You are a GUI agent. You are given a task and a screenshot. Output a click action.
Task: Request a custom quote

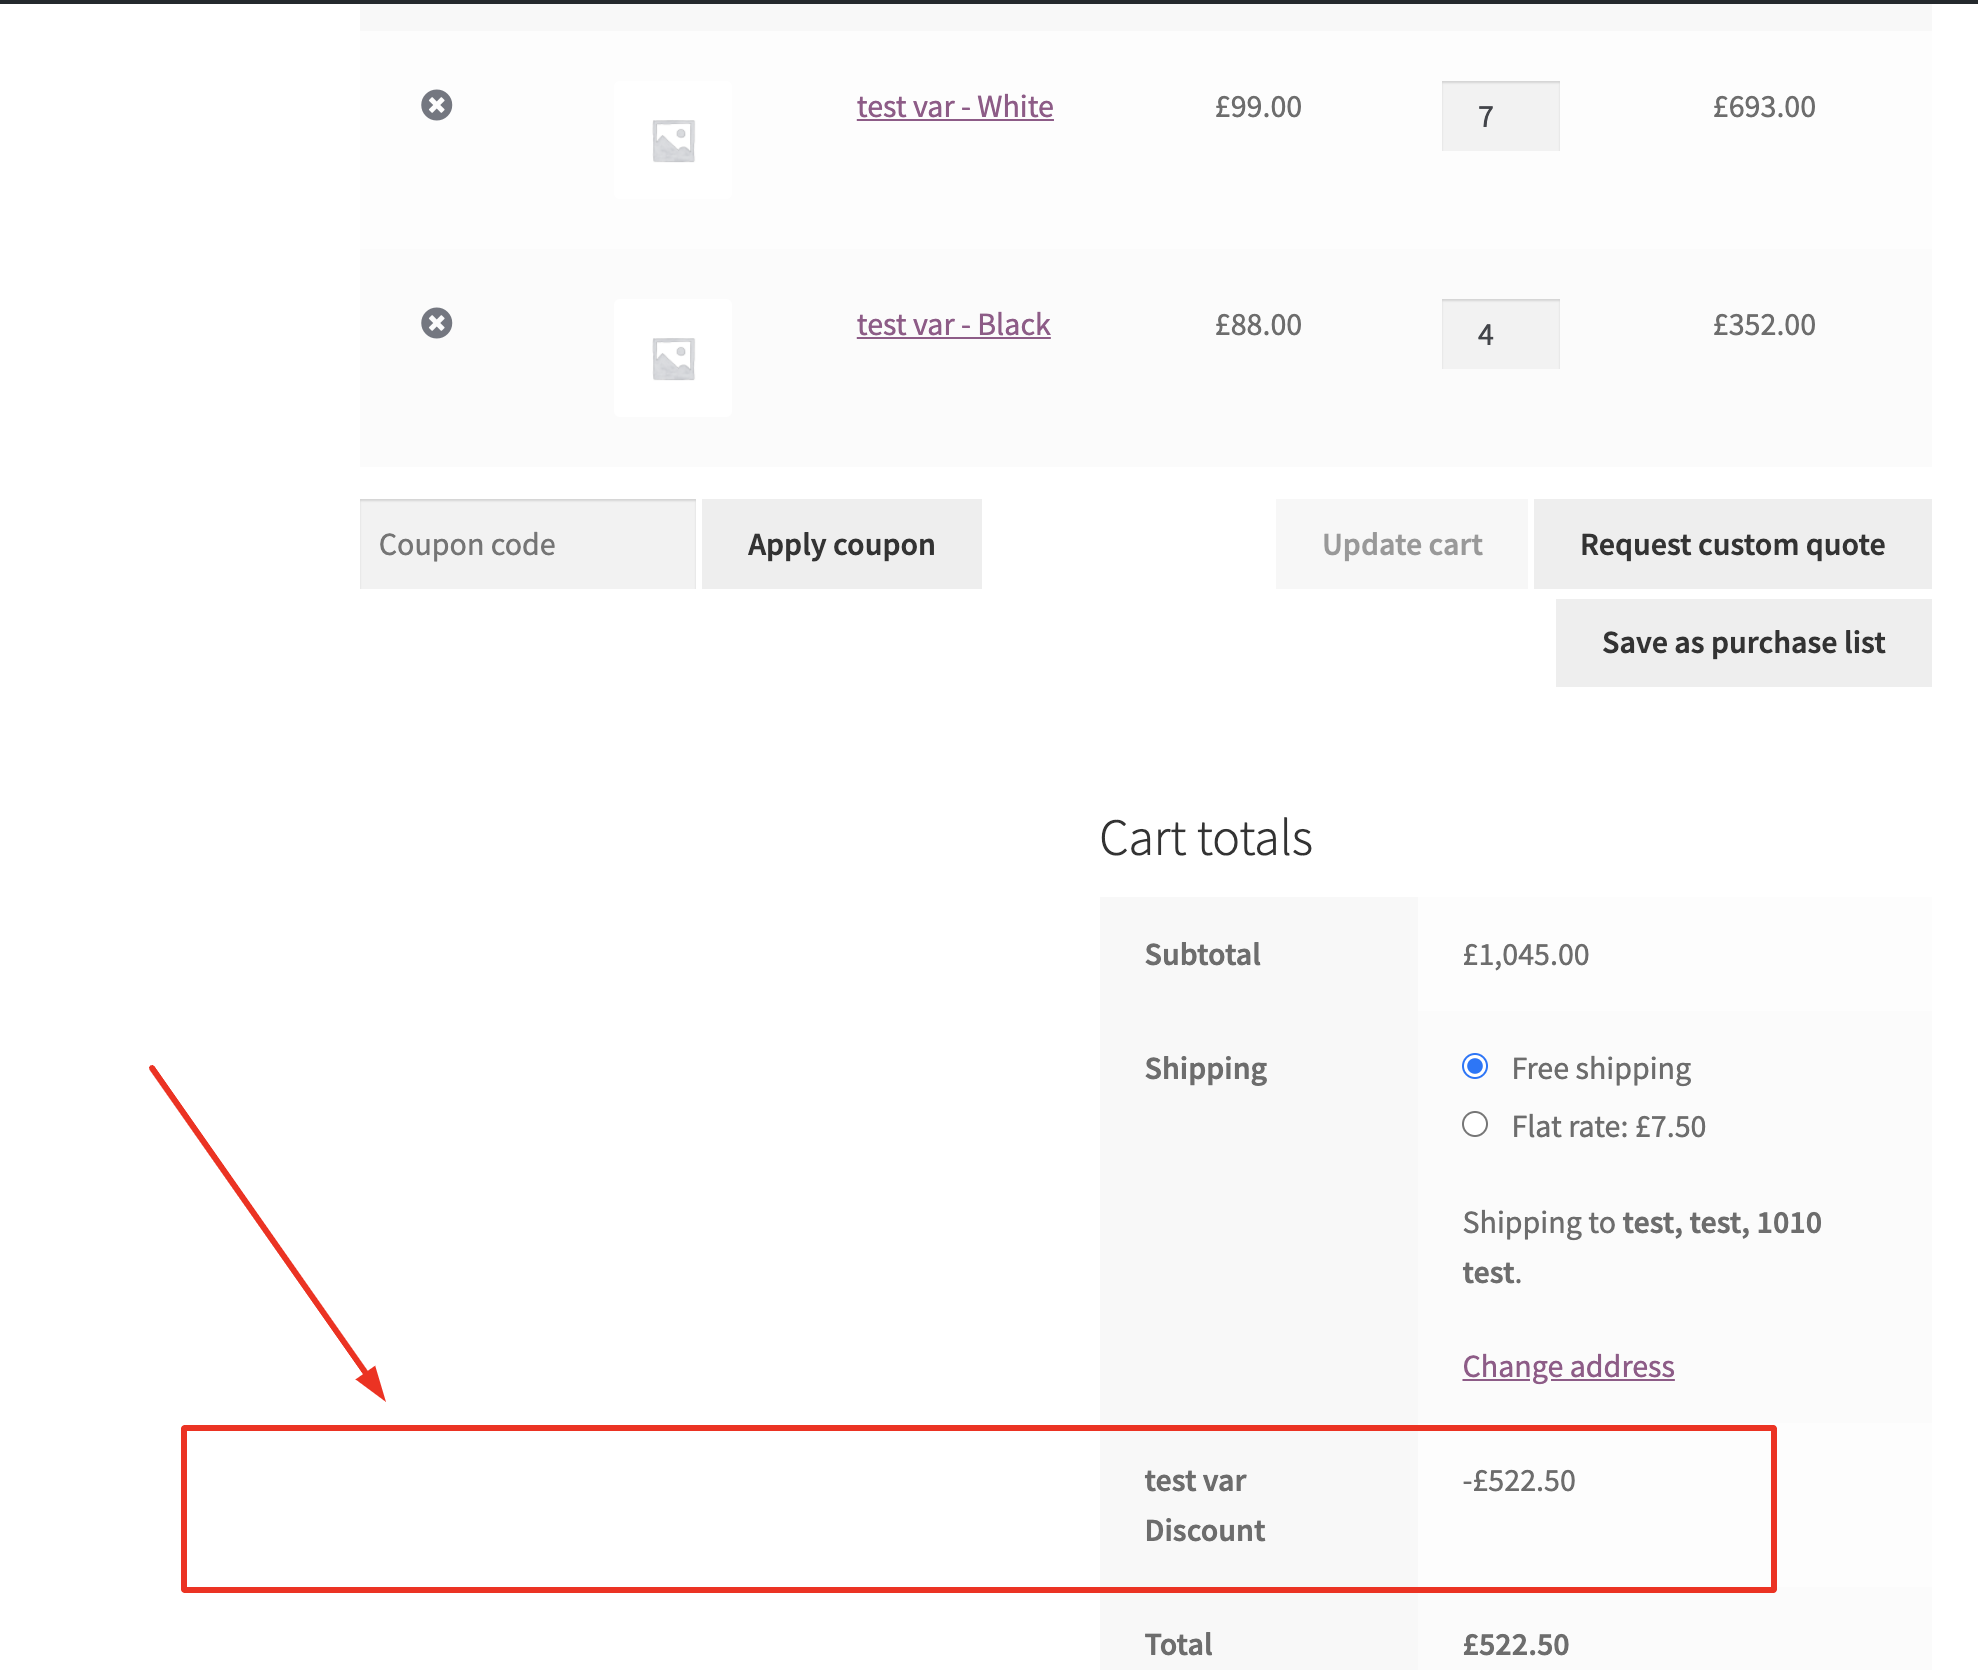pyautogui.click(x=1732, y=544)
